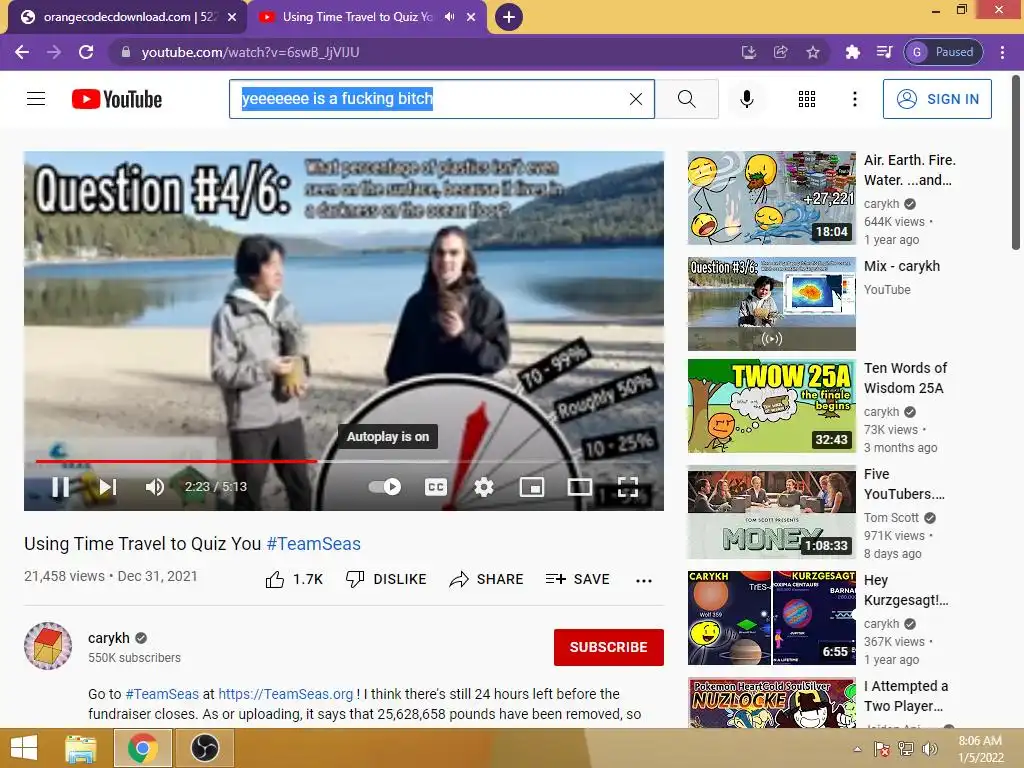Click the install app icon in address bar
This screenshot has width=1024, height=768.
(748, 52)
